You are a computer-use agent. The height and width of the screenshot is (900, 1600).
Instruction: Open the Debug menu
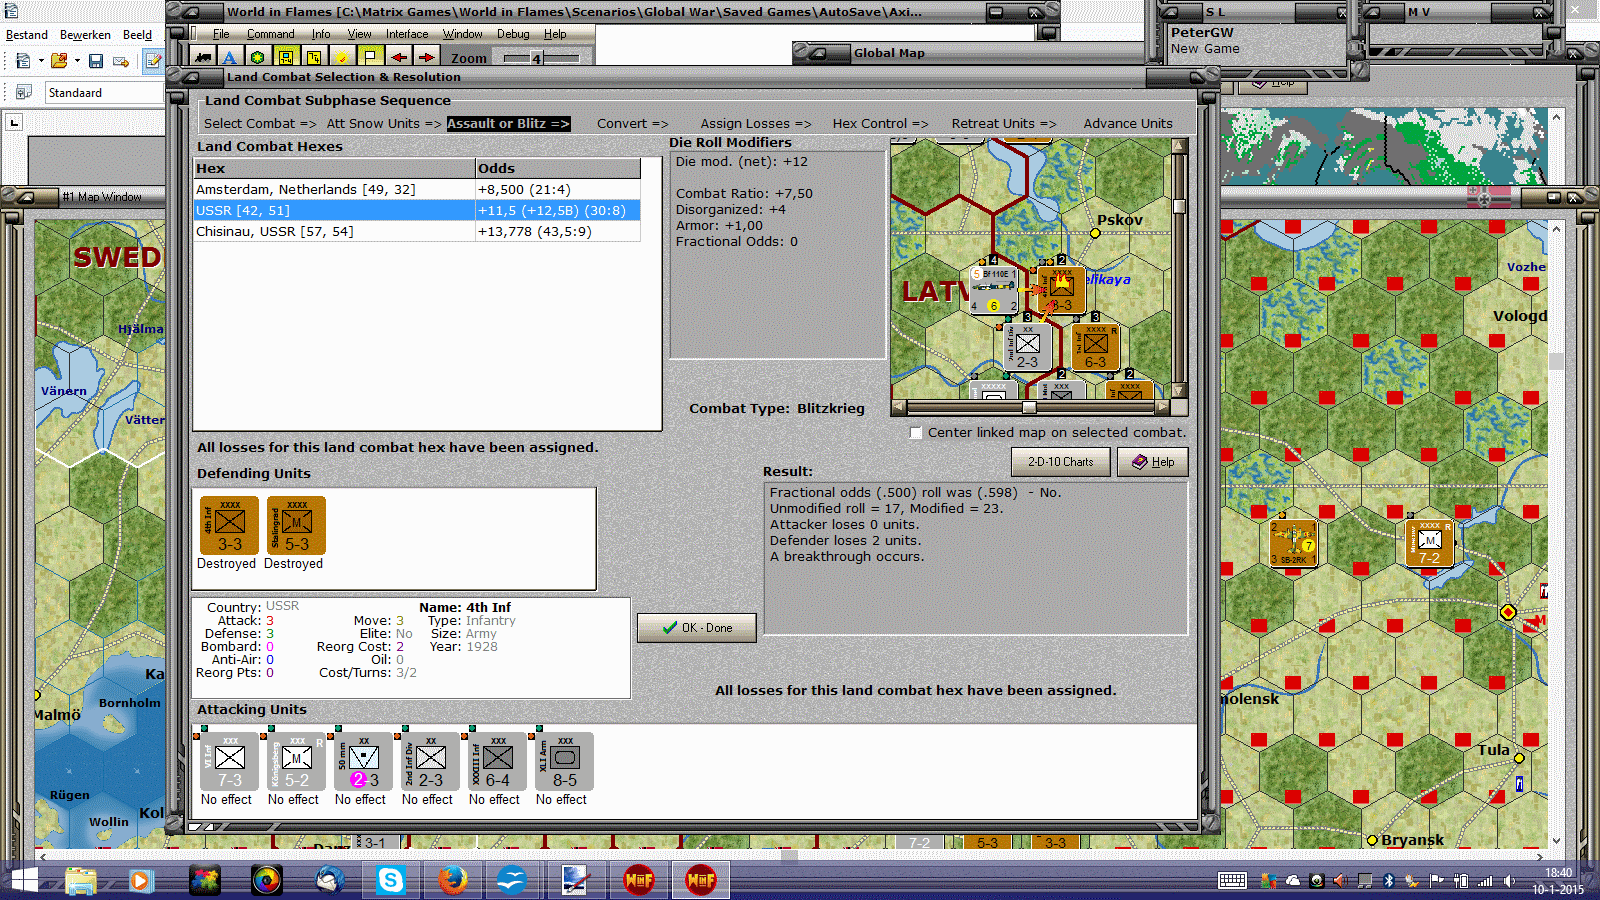pyautogui.click(x=514, y=34)
